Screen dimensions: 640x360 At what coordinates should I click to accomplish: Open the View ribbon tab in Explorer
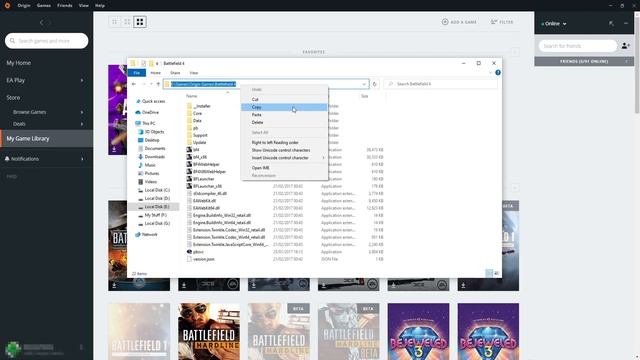[x=194, y=73]
